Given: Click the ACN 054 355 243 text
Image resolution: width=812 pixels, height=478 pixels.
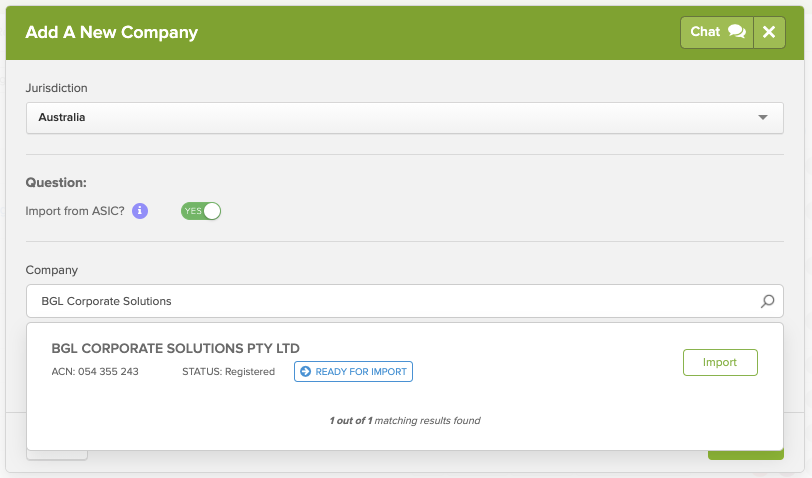Looking at the screenshot, I should (95, 372).
